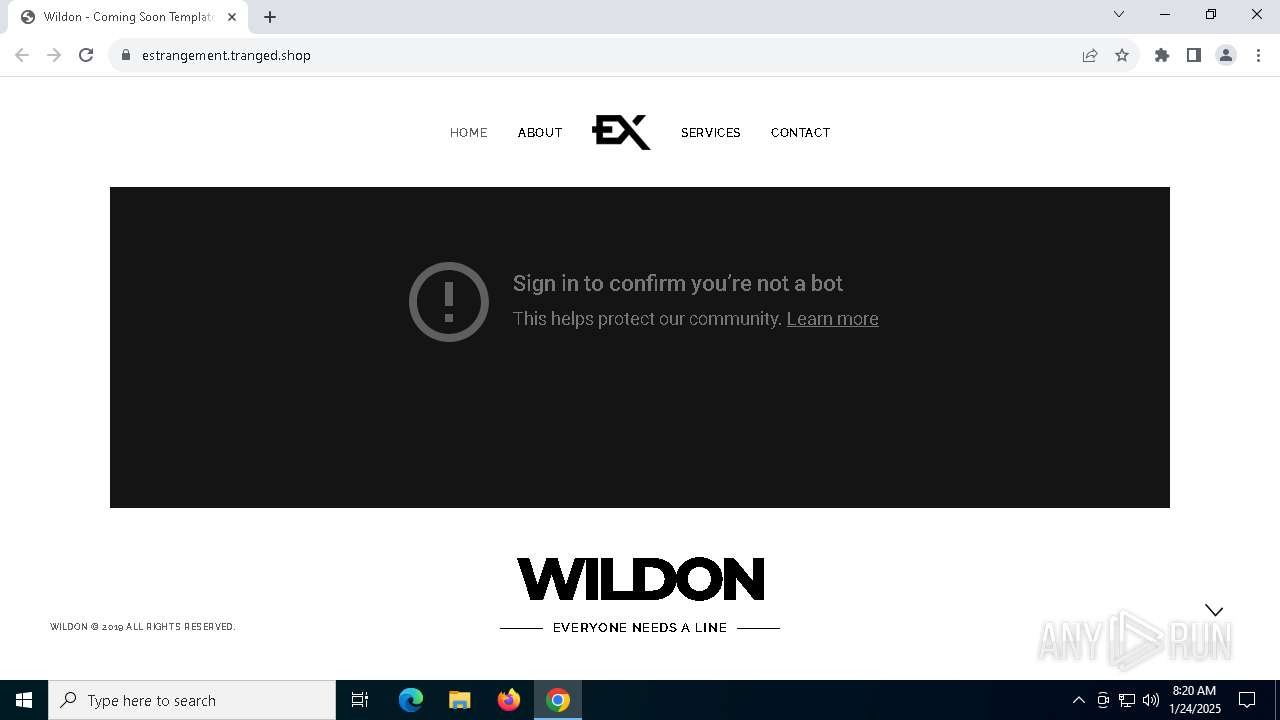1280x720 pixels.
Task: Reload the page with the refresh icon
Action: tap(86, 55)
